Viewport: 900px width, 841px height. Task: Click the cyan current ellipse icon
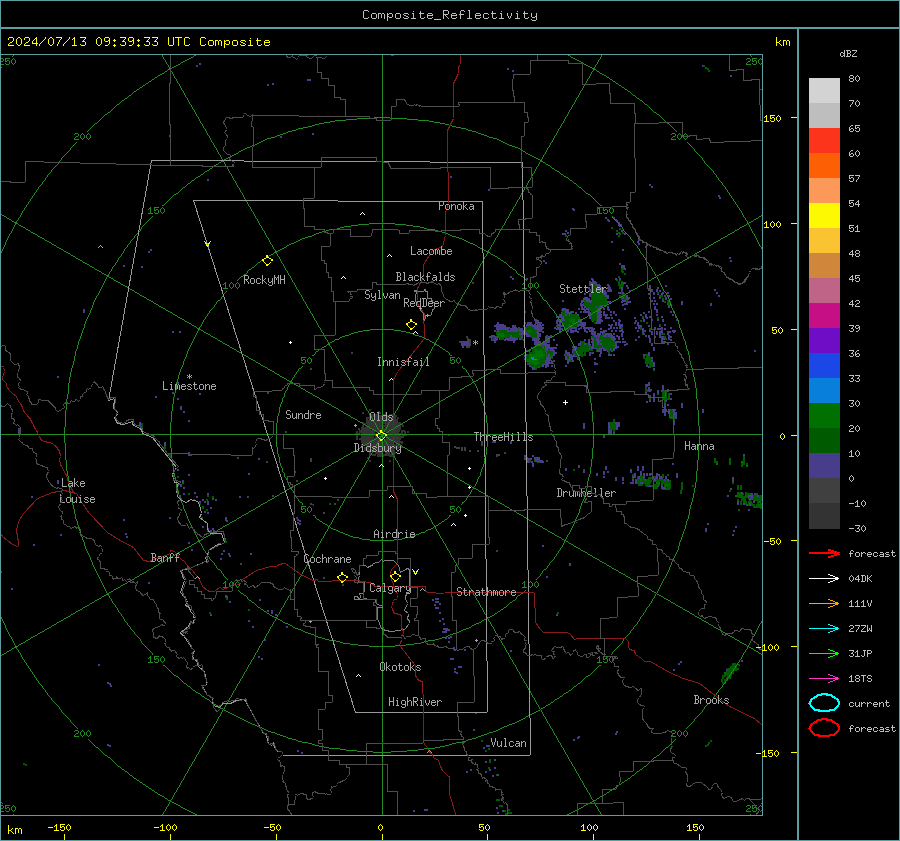(x=824, y=703)
